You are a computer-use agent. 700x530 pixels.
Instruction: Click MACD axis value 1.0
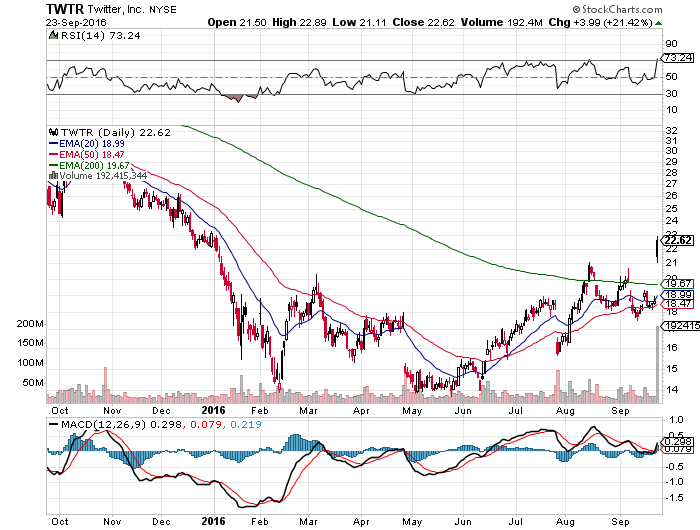pos(676,420)
